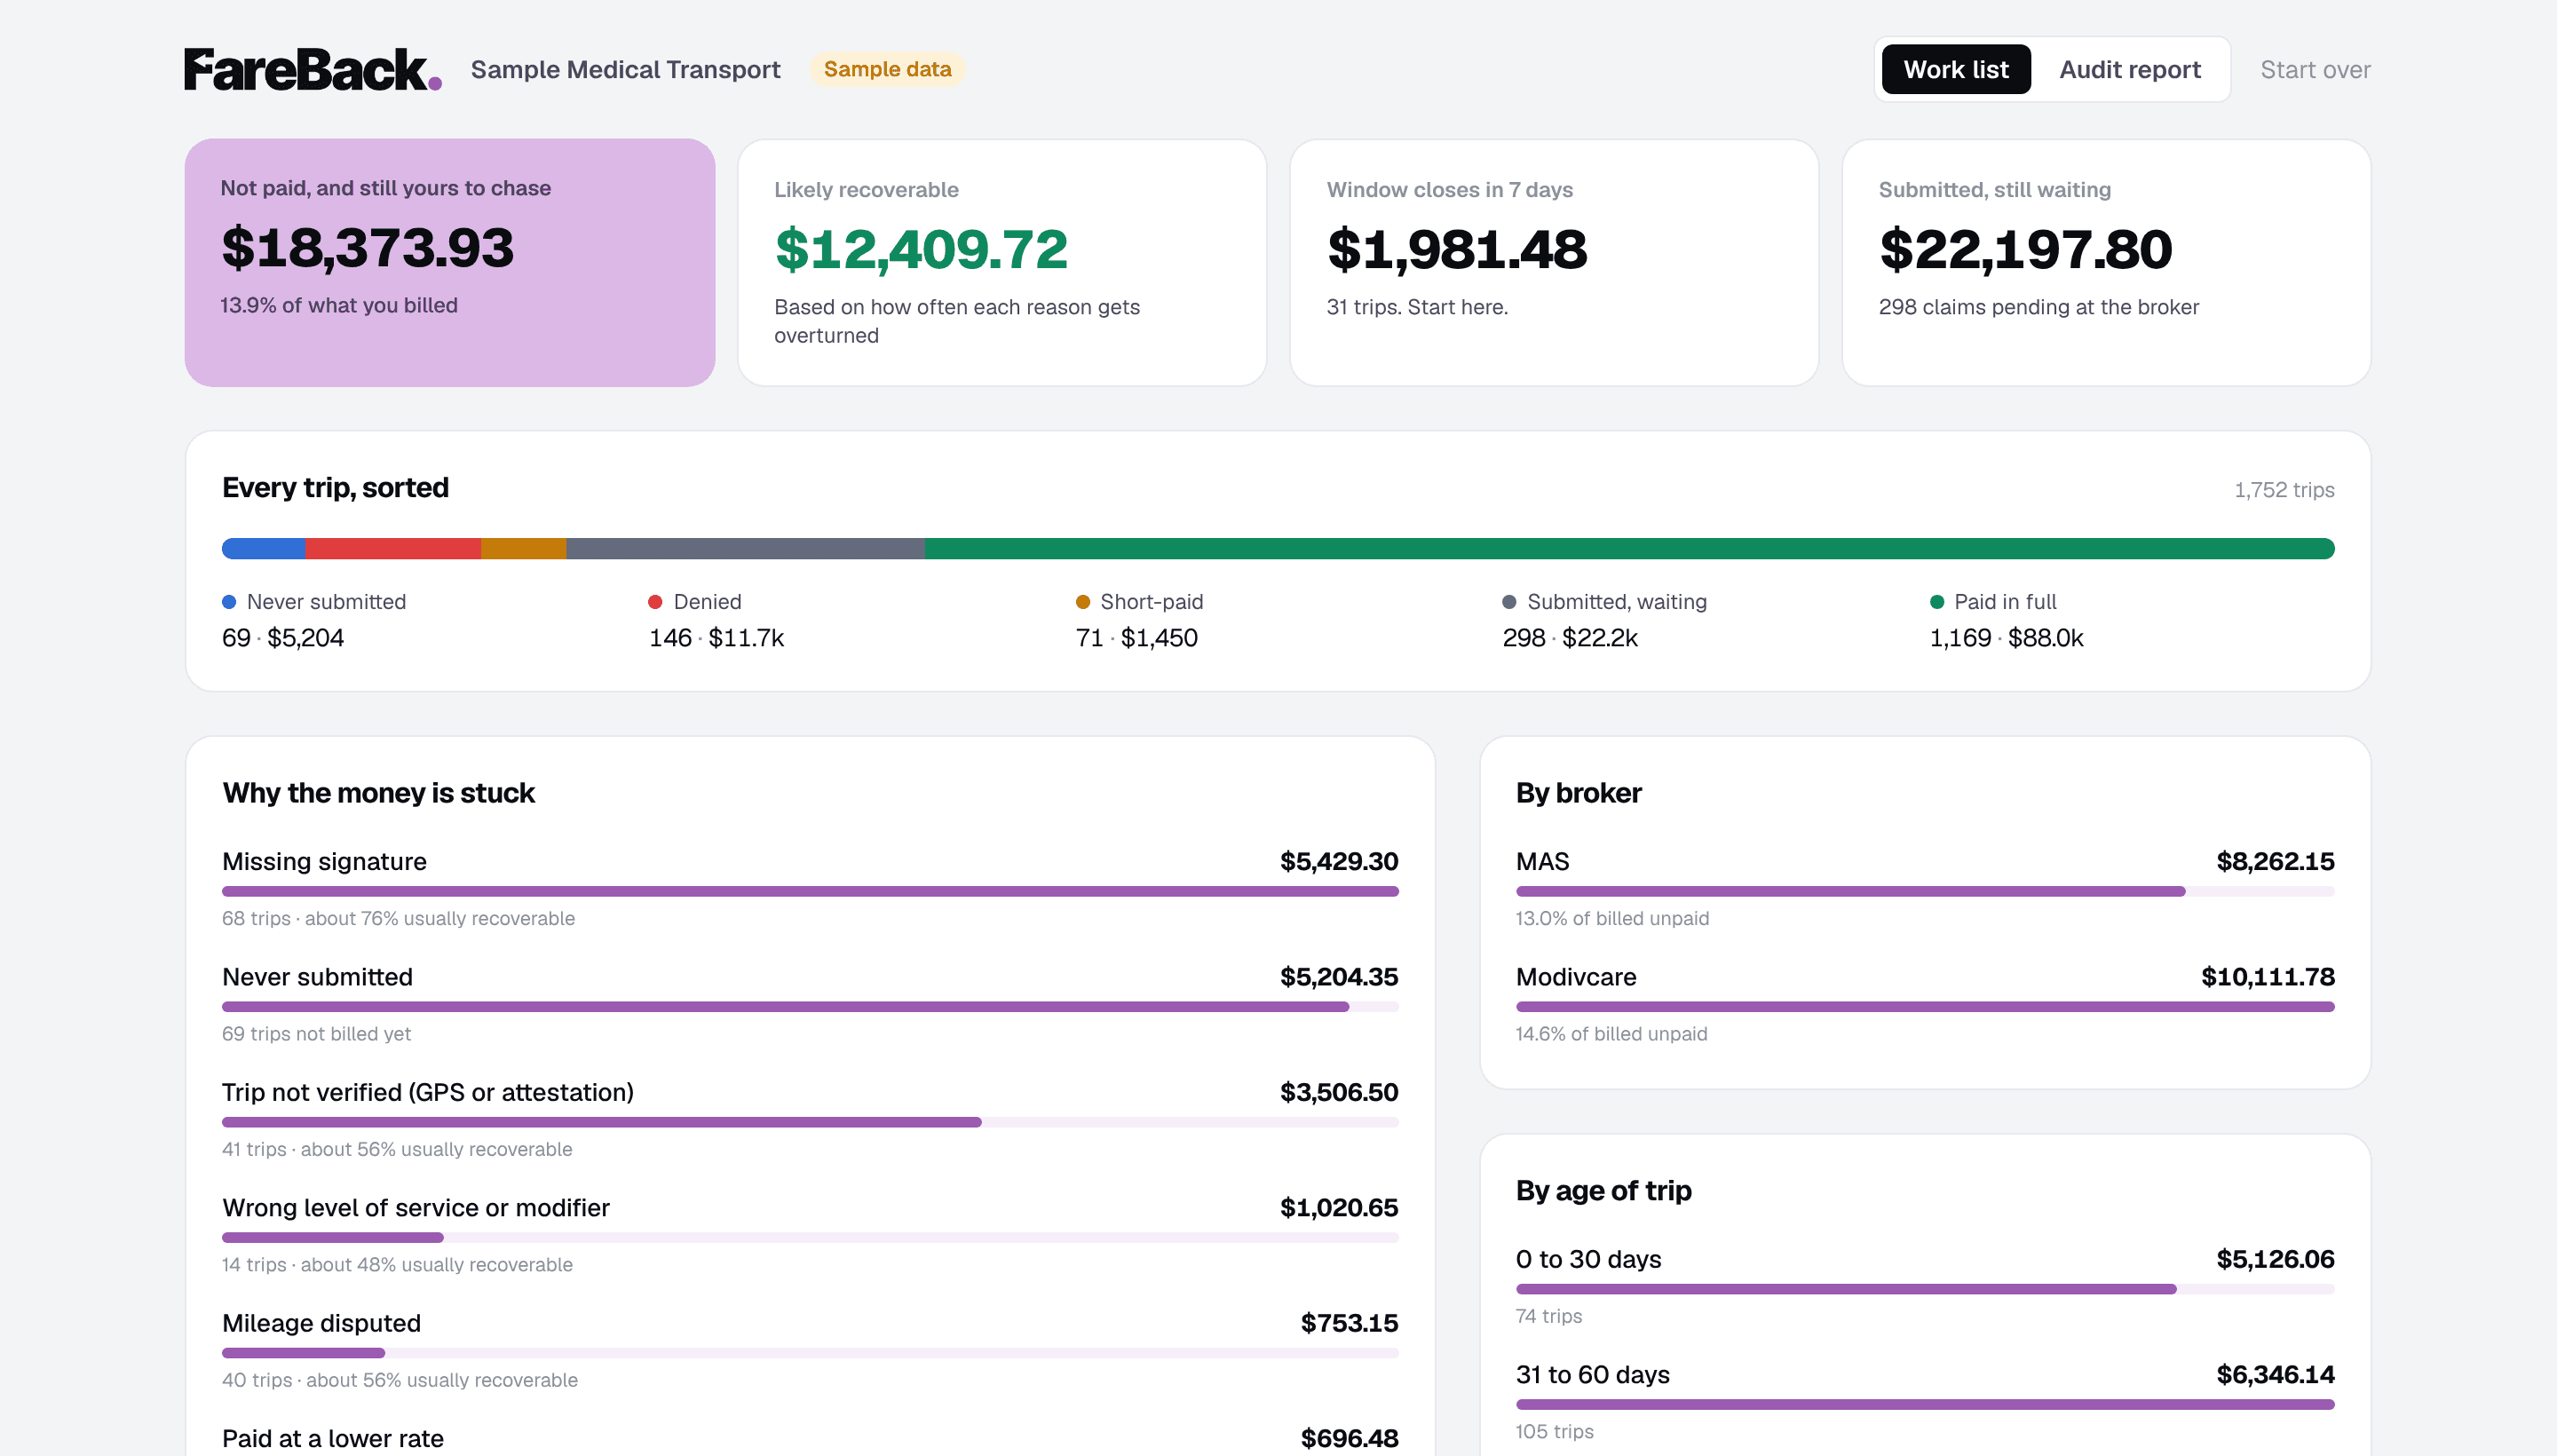Click the Never submitted legend dot
2557x1456 pixels.
(229, 601)
